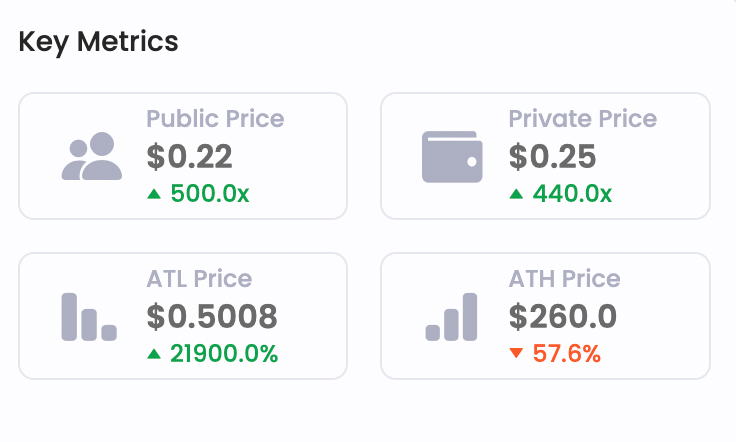This screenshot has height=442, width=736.
Task: Click the red down arrow beside 57.6%
Action: [515, 353]
